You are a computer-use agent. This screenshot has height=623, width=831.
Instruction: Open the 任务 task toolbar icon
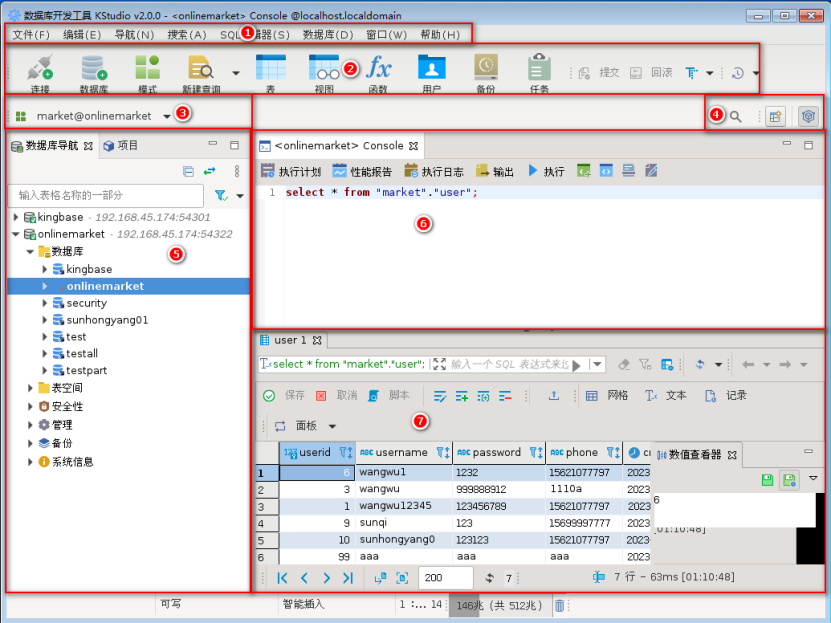(x=539, y=73)
